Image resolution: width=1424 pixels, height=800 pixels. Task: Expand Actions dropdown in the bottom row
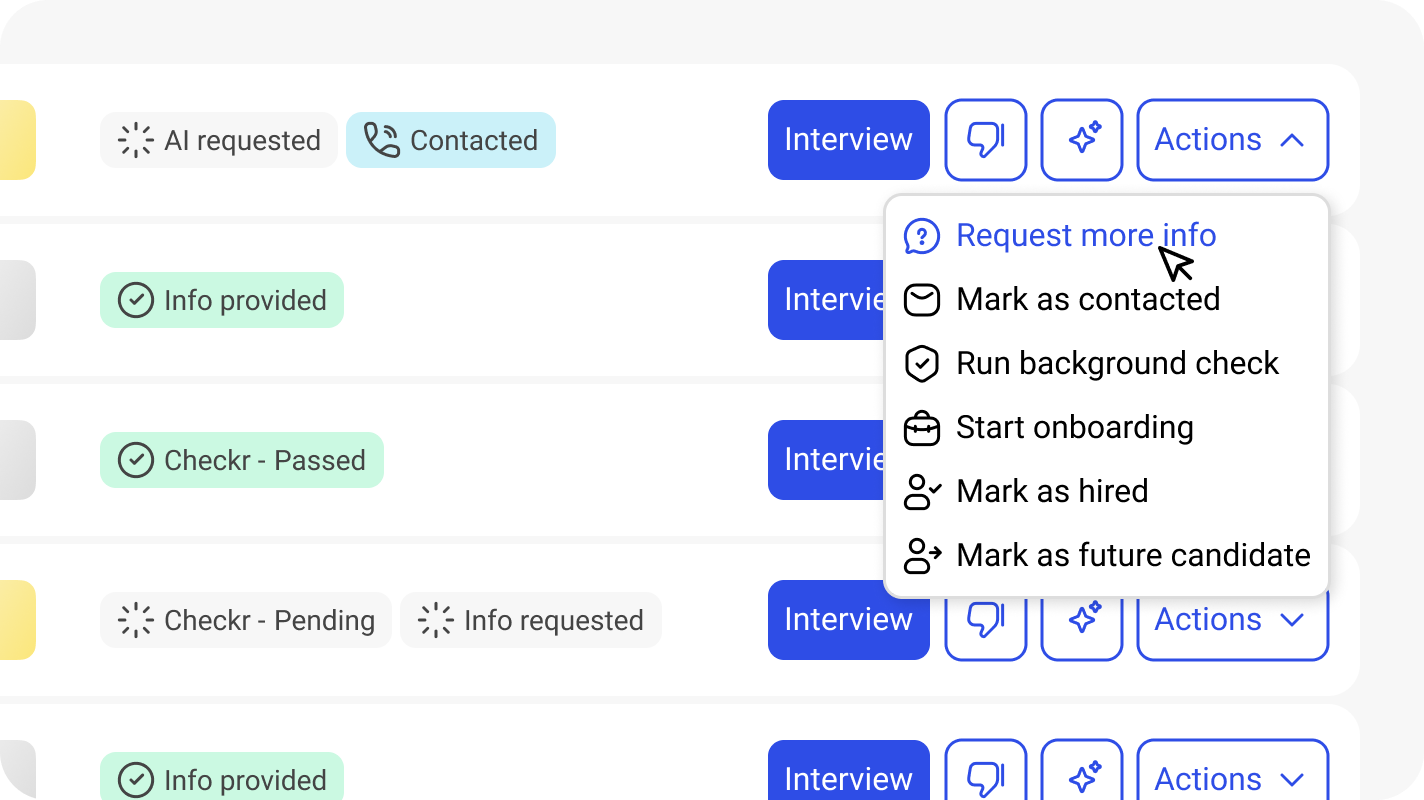[x=1232, y=778]
